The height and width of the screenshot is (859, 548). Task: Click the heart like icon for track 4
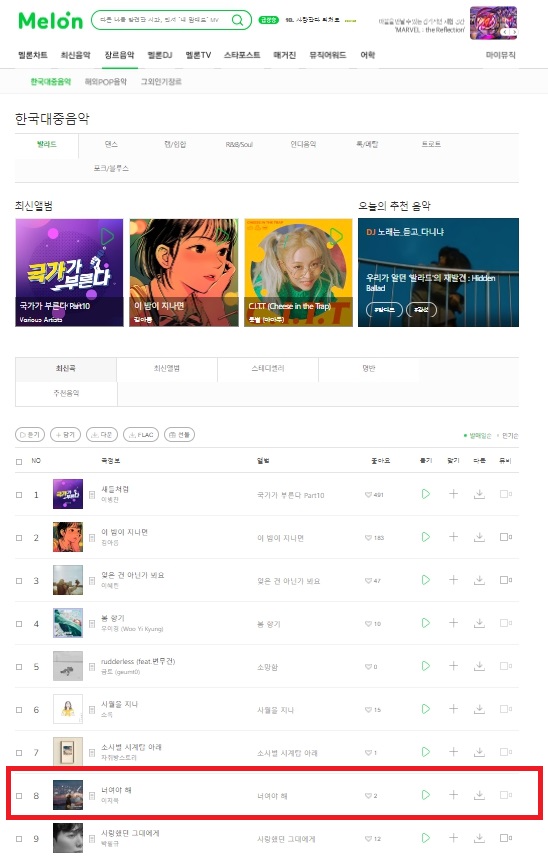pyautogui.click(x=368, y=623)
